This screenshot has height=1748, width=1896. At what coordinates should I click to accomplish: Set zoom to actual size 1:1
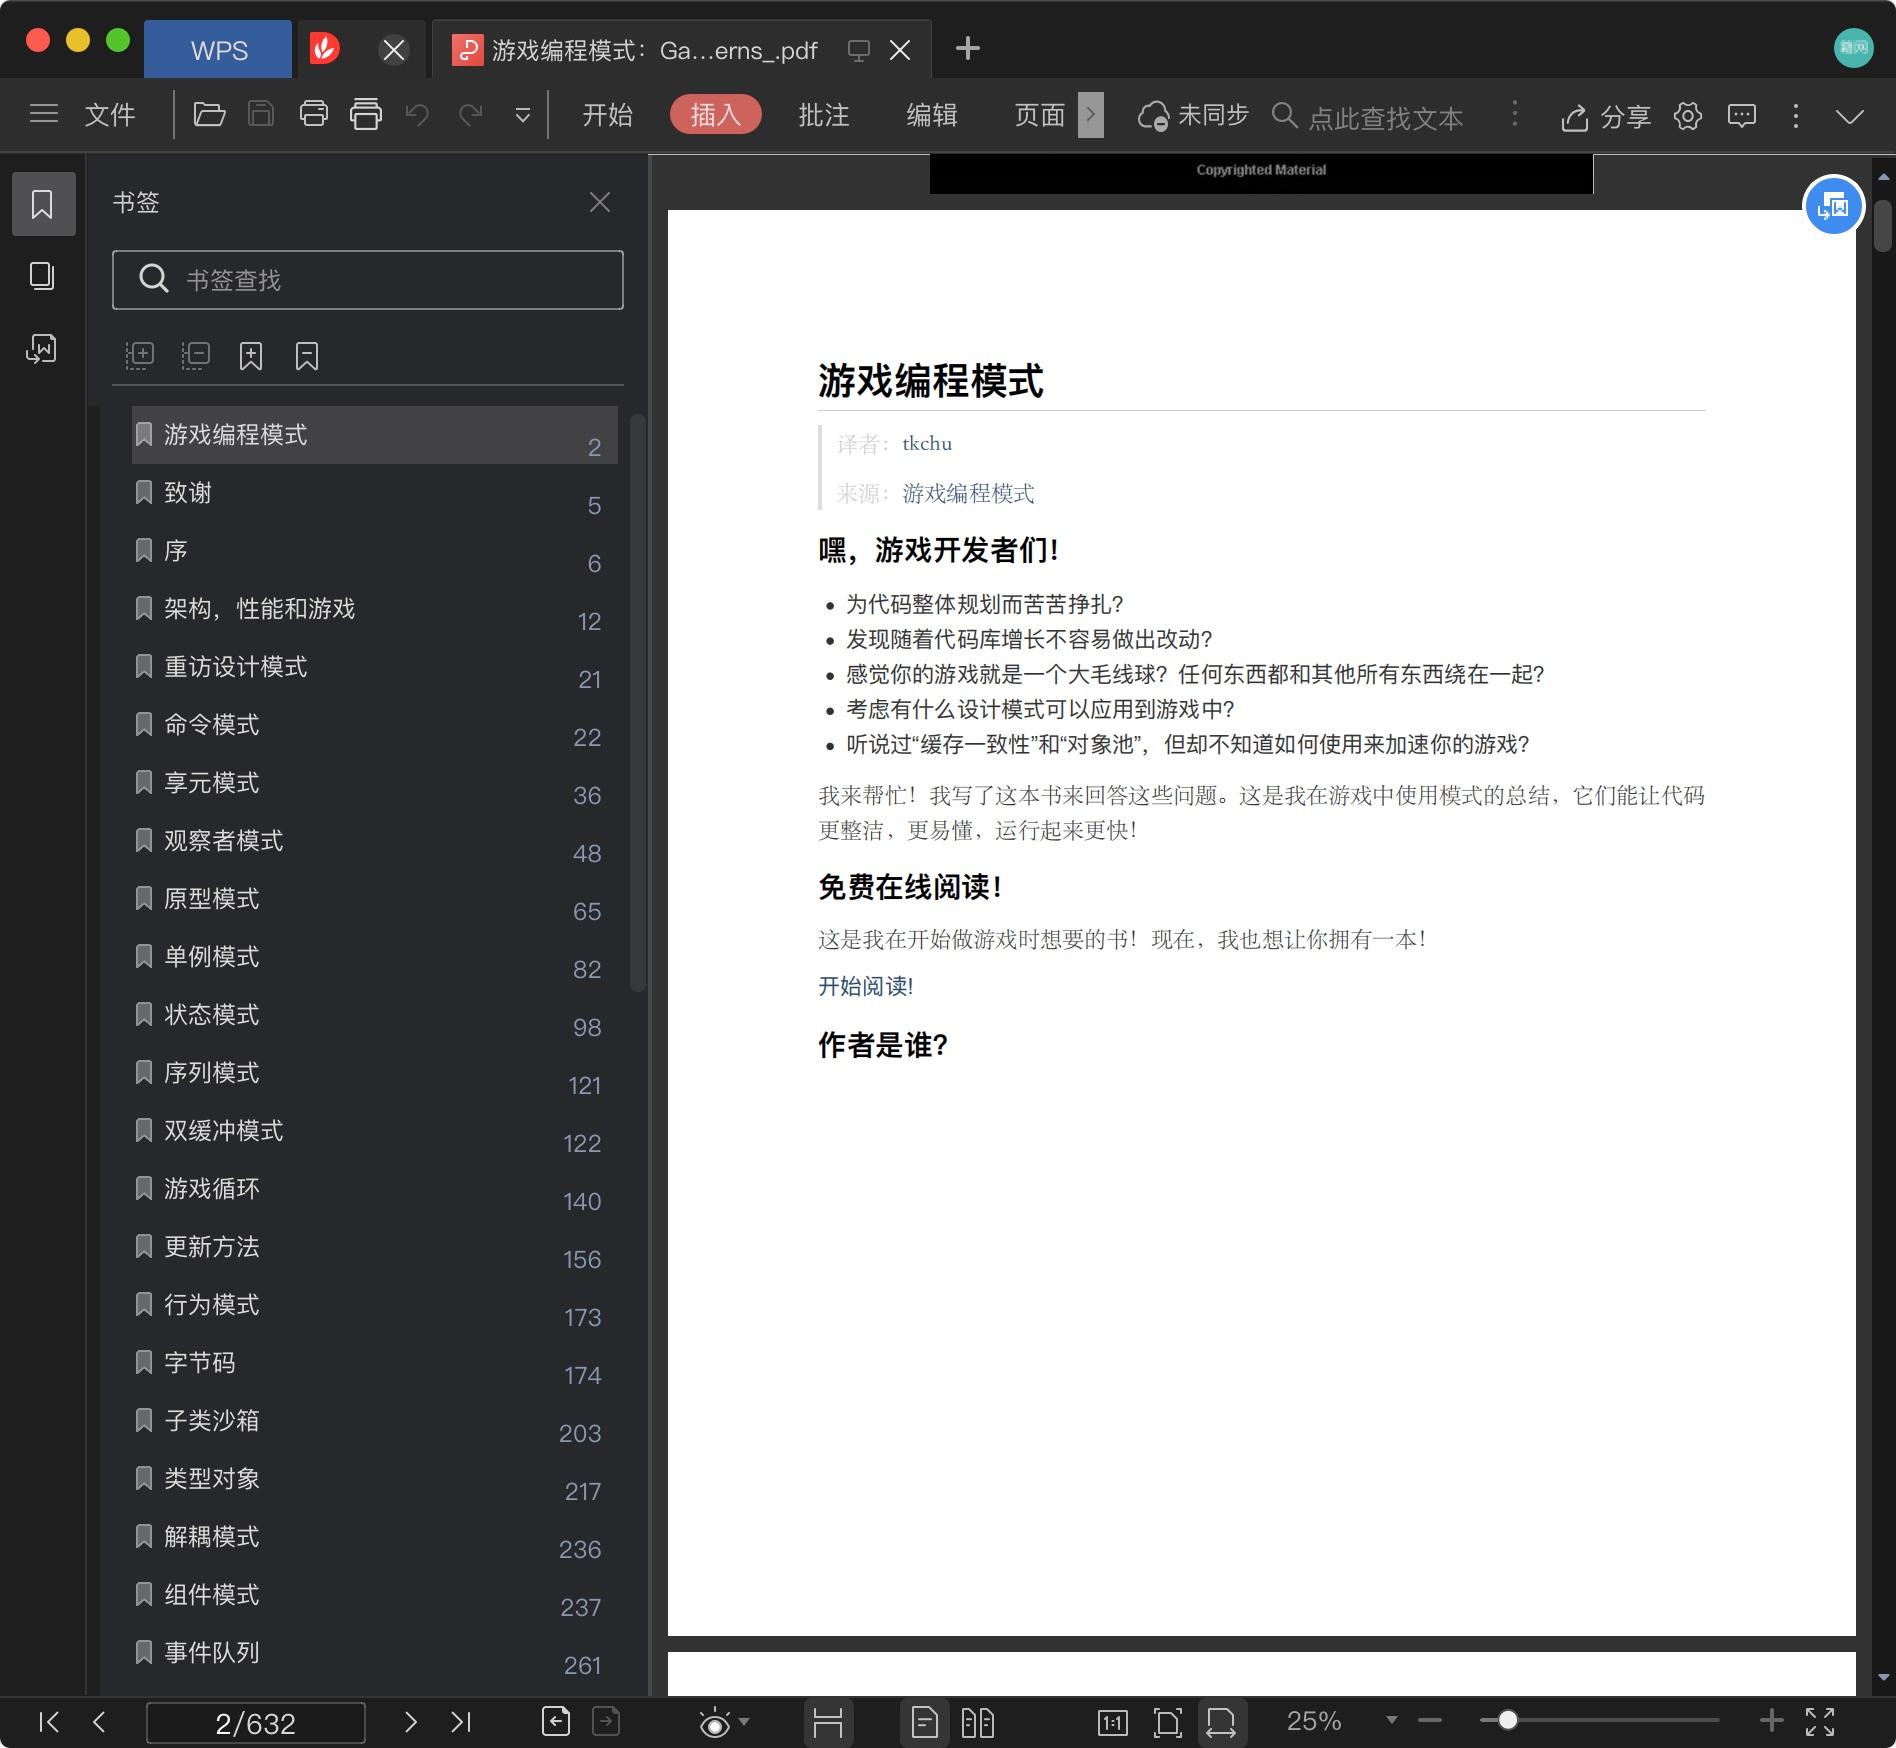[1113, 1722]
